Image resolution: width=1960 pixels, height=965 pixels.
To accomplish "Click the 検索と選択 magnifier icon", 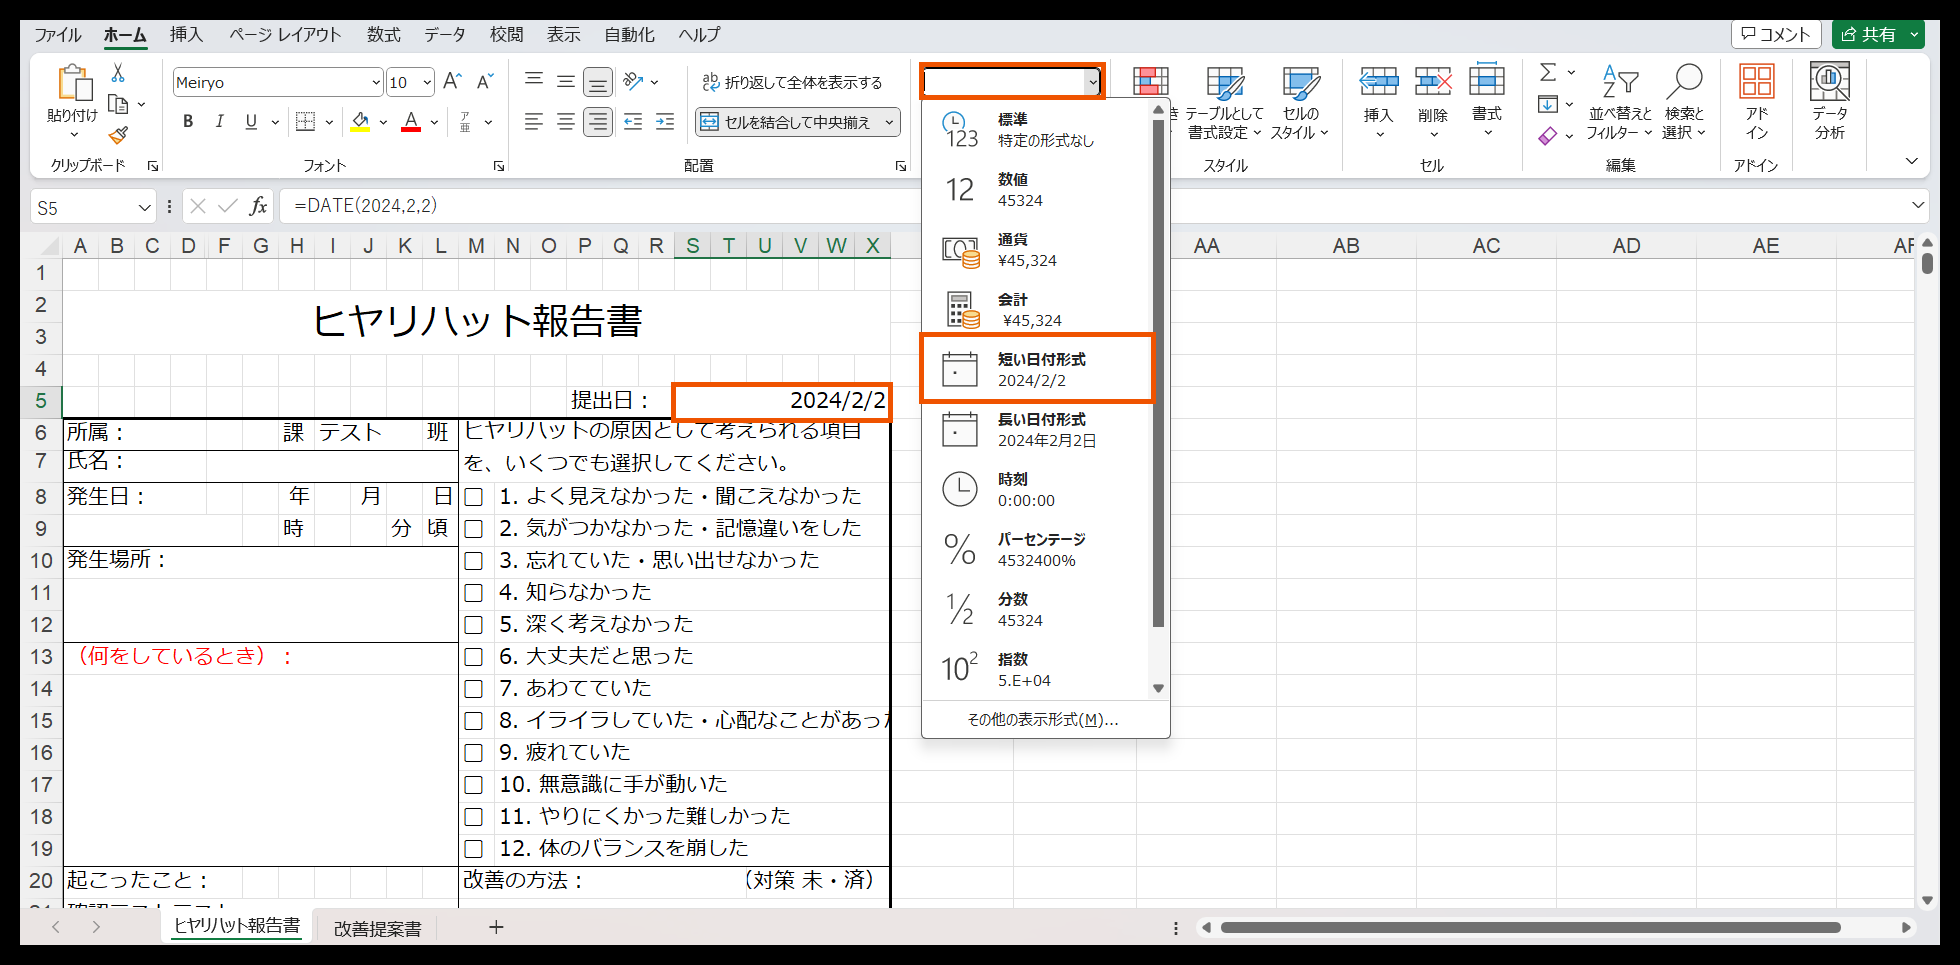I will coord(1685,80).
